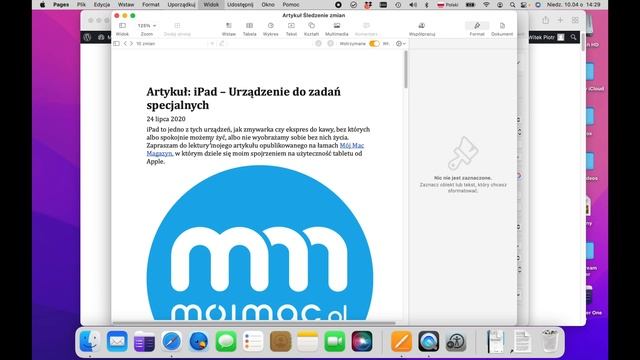This screenshot has height=360, width=640.
Task: Click the document vertical scrollbar
Action: (405, 69)
